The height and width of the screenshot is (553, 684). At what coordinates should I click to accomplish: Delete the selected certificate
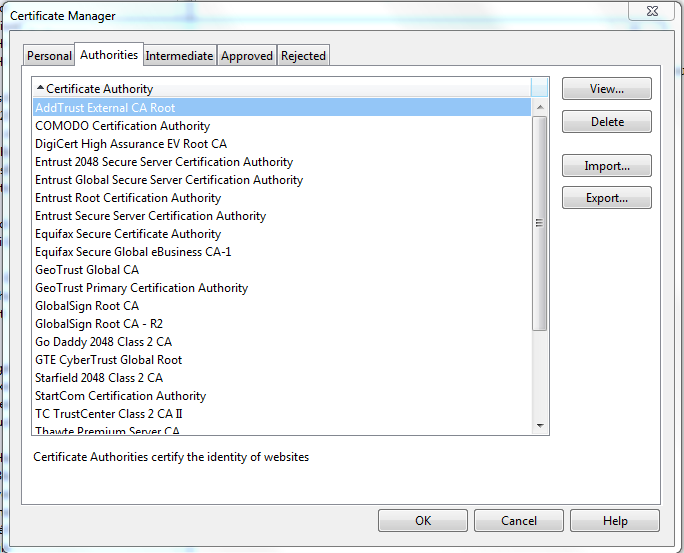(x=607, y=122)
